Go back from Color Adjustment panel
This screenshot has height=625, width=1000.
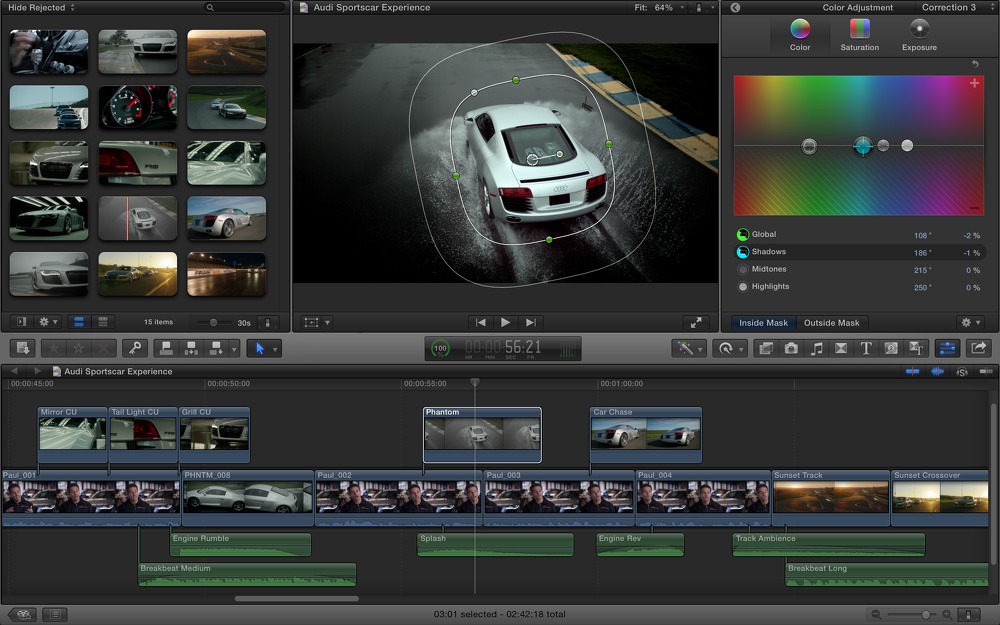(x=735, y=8)
